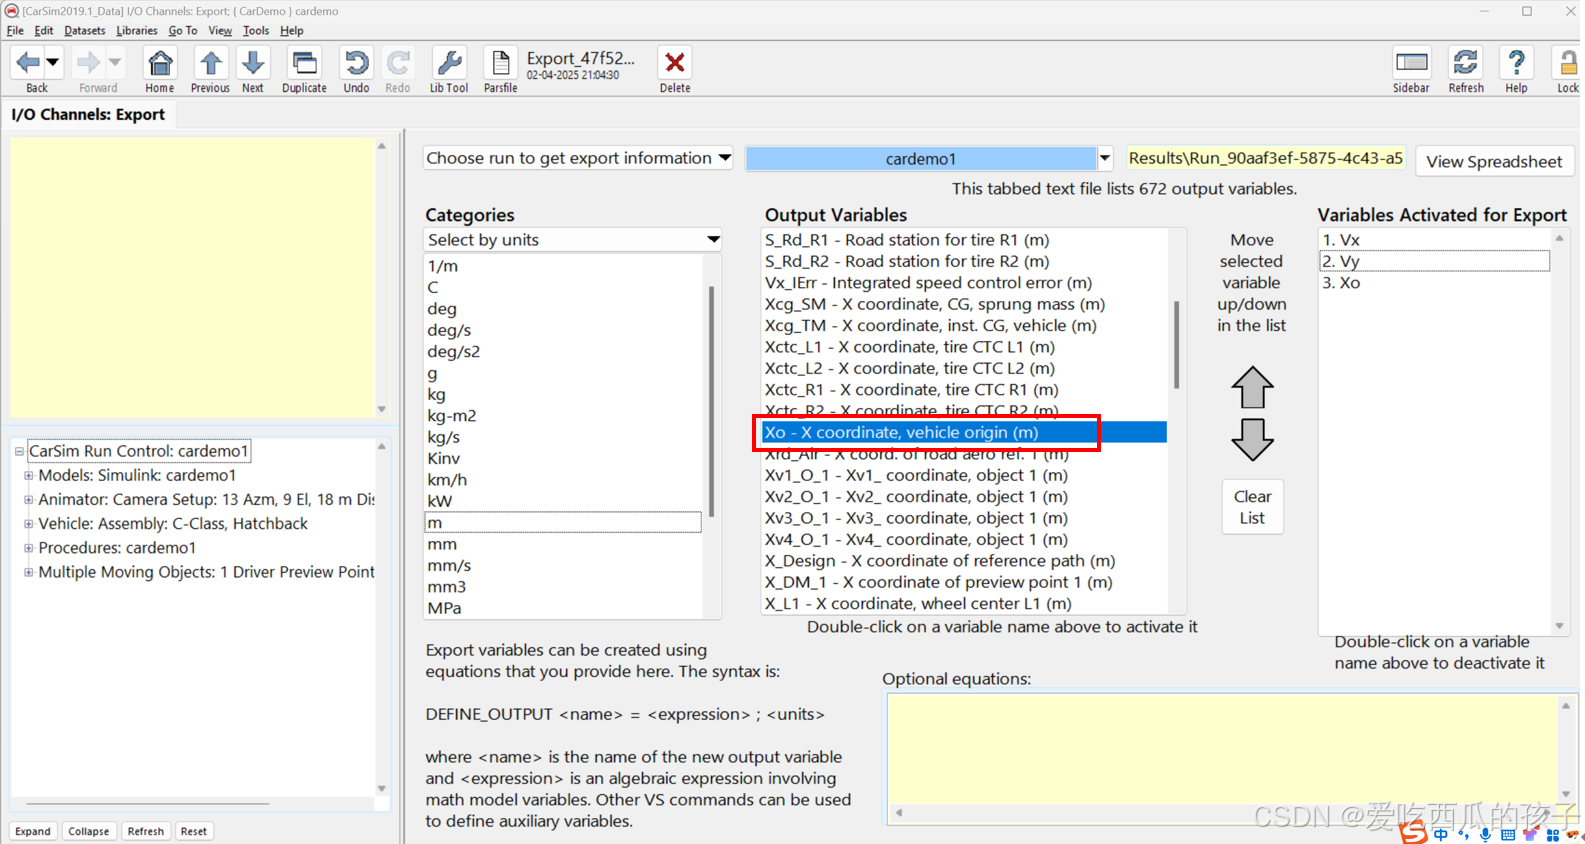
Task: Expand the Multiple Moving Objects node
Action: point(28,572)
